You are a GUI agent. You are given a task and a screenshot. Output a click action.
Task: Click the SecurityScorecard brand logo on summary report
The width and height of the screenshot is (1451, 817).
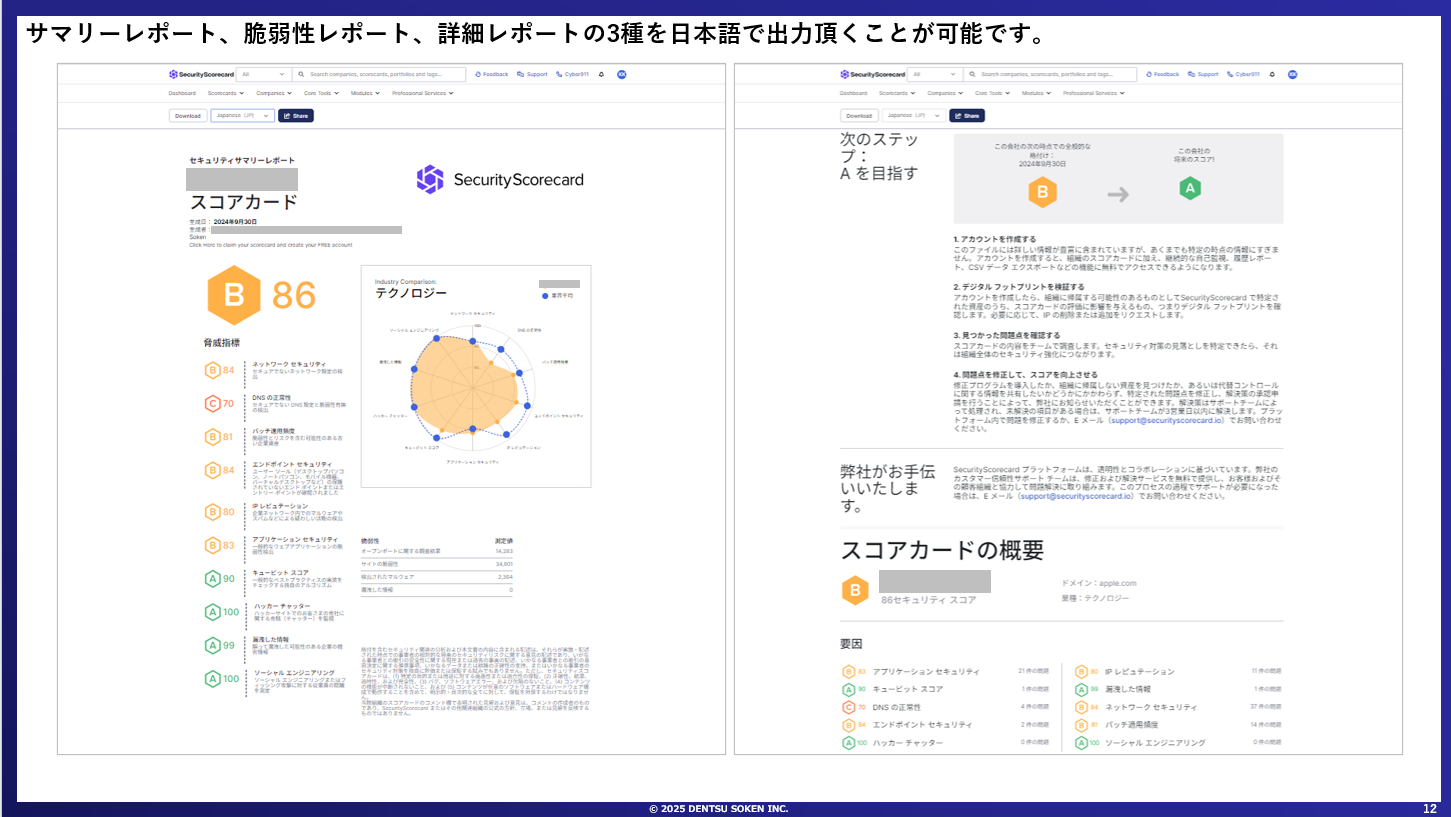[x=500, y=180]
